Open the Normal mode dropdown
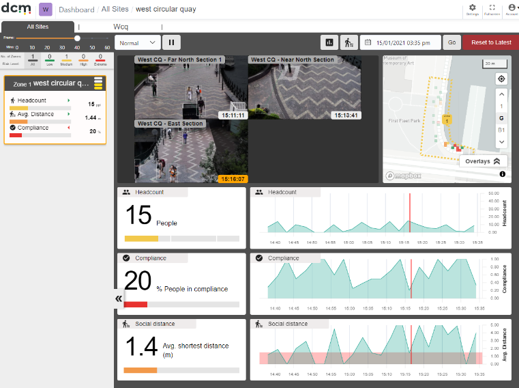The height and width of the screenshot is (388, 519). [x=137, y=43]
